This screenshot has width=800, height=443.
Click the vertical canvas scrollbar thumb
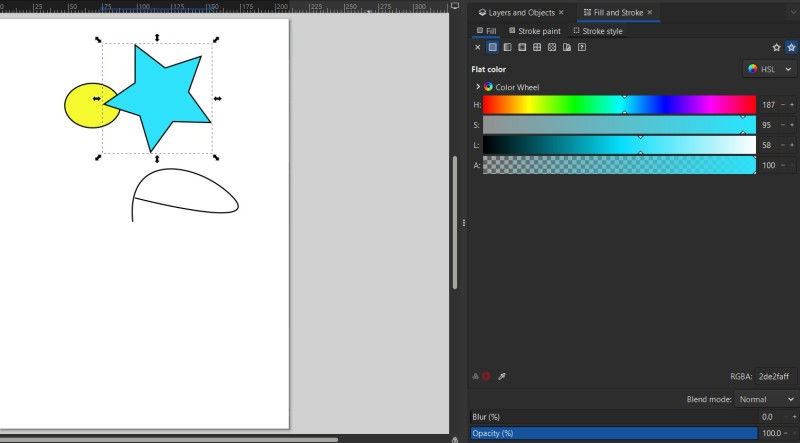point(454,223)
